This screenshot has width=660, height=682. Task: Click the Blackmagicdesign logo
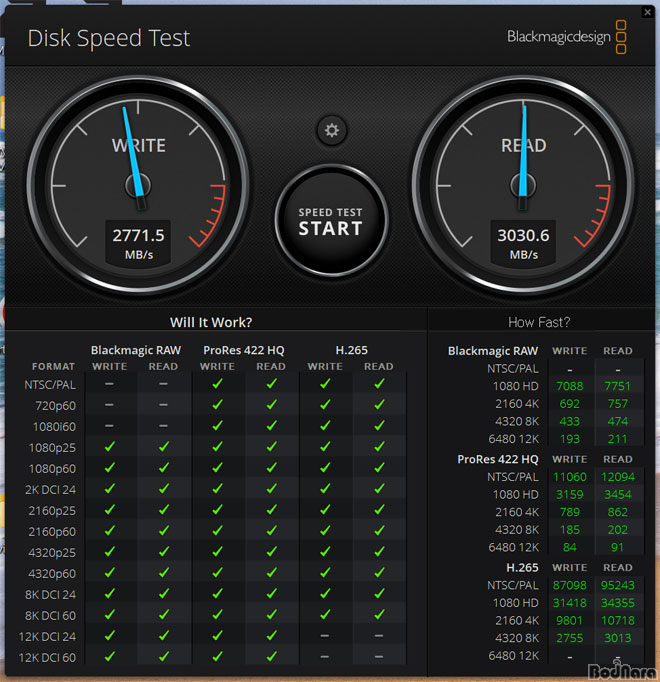pos(566,37)
